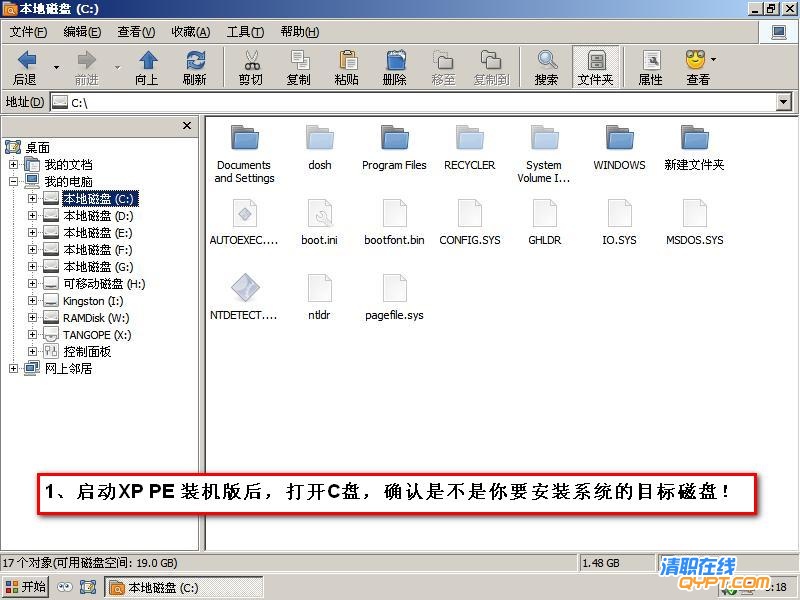800x600 pixels.
Task: Expand the Local Disk (G:) tree node
Action: (x=32, y=266)
